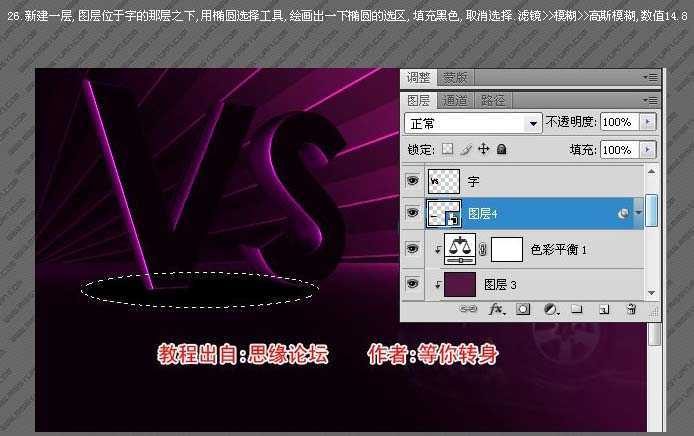Delete layer with the trash icon
The height and width of the screenshot is (436, 694).
[632, 309]
